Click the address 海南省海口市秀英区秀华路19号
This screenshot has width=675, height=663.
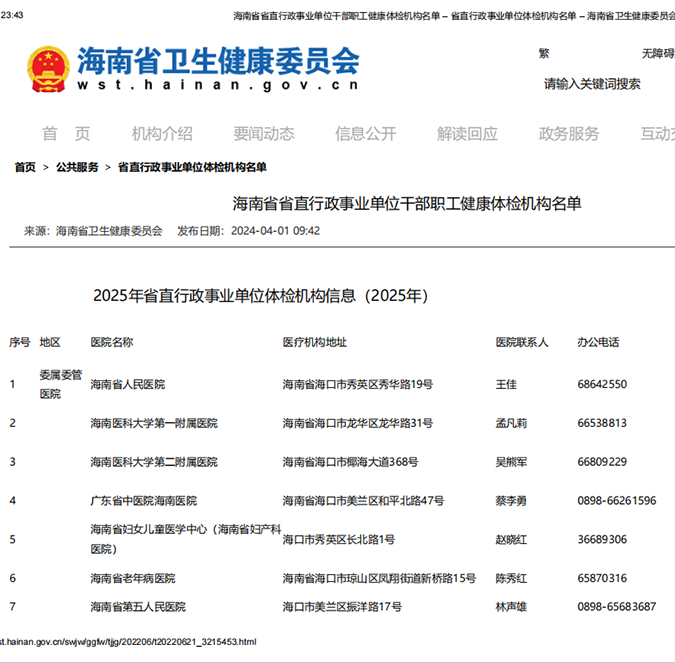click(x=358, y=384)
